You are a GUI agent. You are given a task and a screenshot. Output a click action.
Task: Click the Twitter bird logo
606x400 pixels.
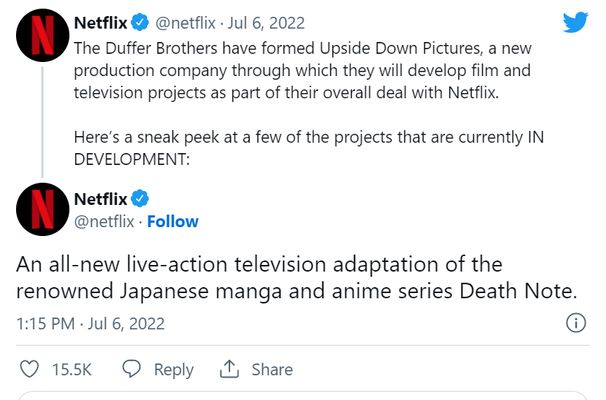click(575, 22)
